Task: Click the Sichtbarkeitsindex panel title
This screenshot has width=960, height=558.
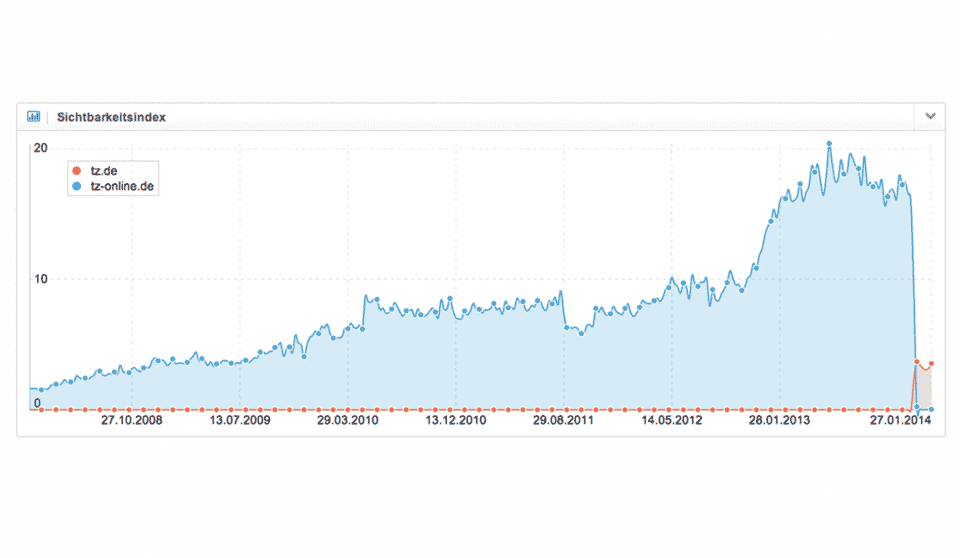Action: coord(111,117)
